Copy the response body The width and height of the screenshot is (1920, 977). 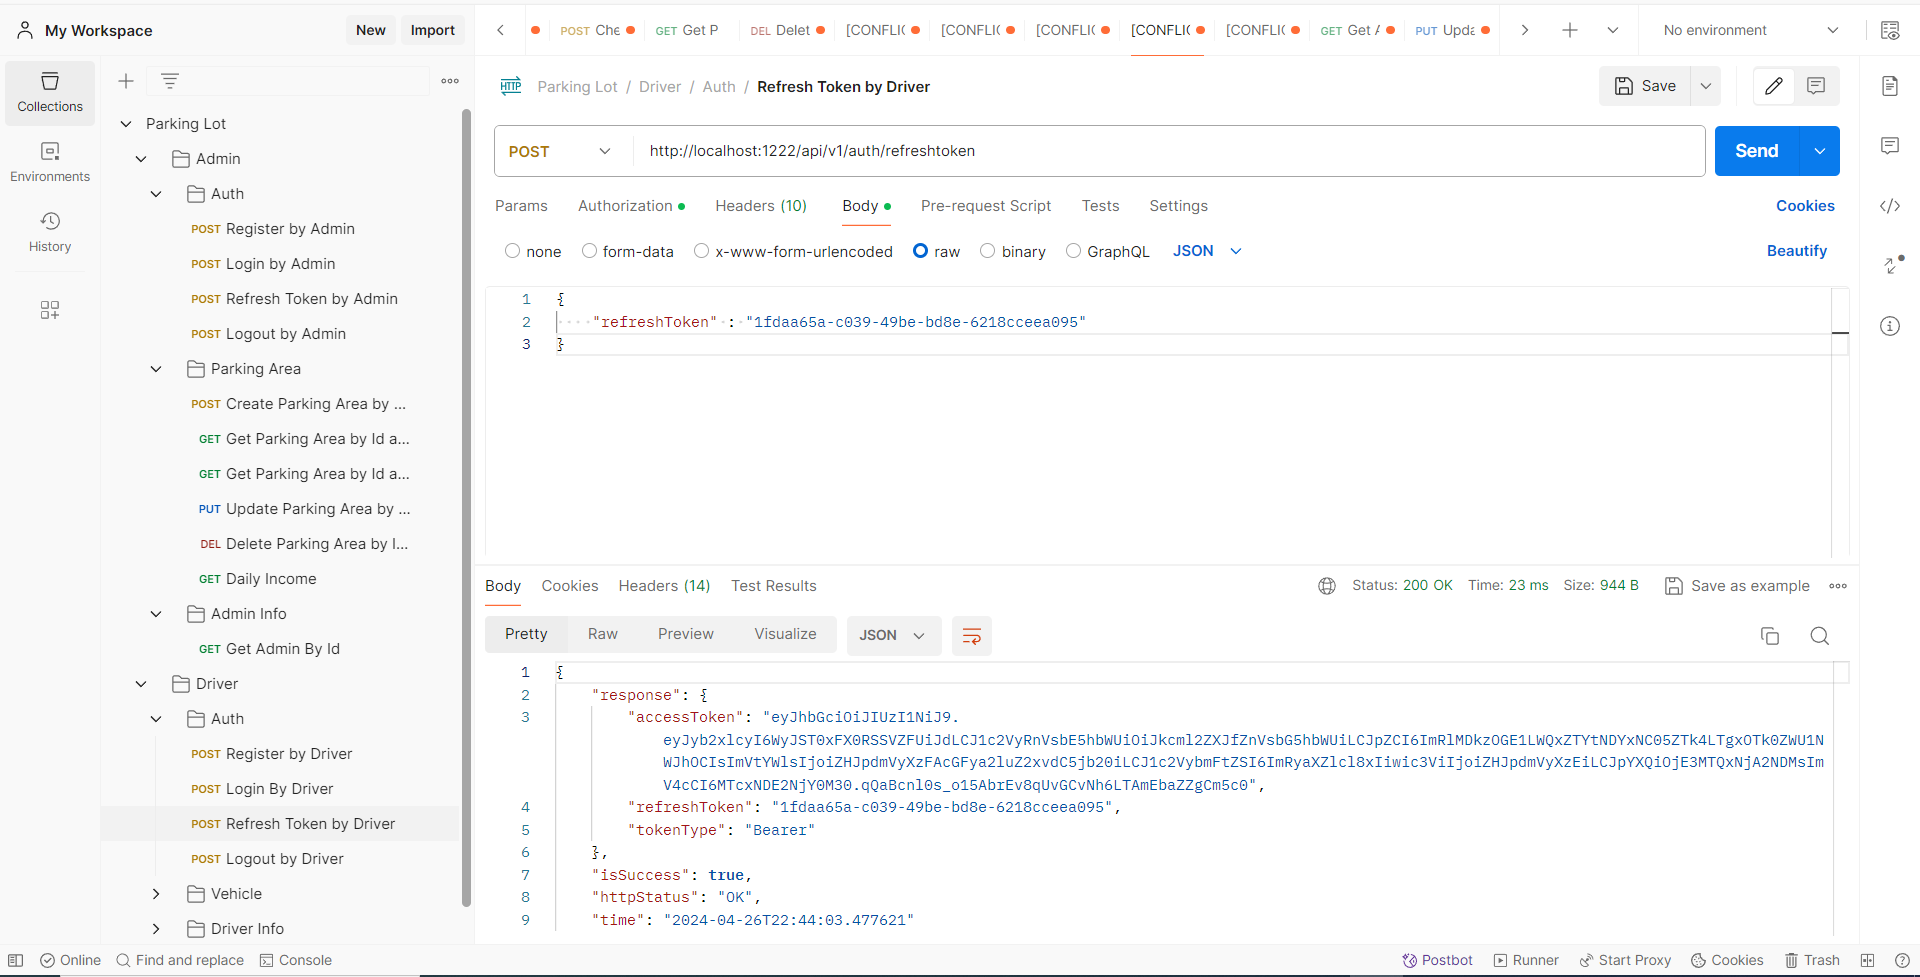coord(1770,636)
